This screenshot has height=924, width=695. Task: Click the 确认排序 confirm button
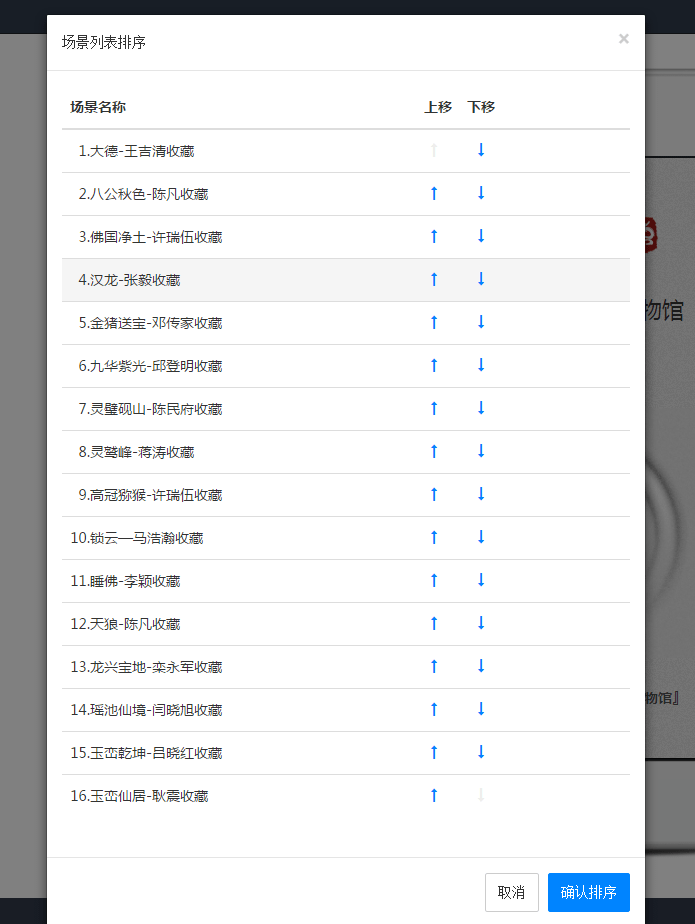coord(588,892)
